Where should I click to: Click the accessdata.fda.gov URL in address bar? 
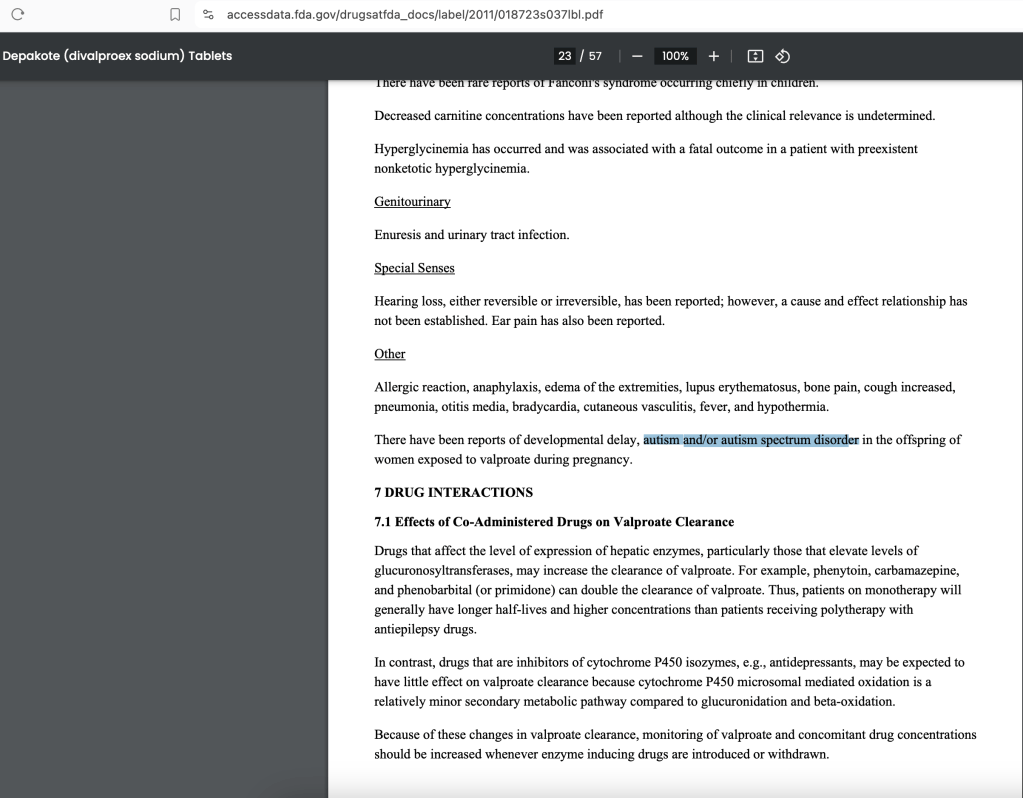click(x=414, y=15)
